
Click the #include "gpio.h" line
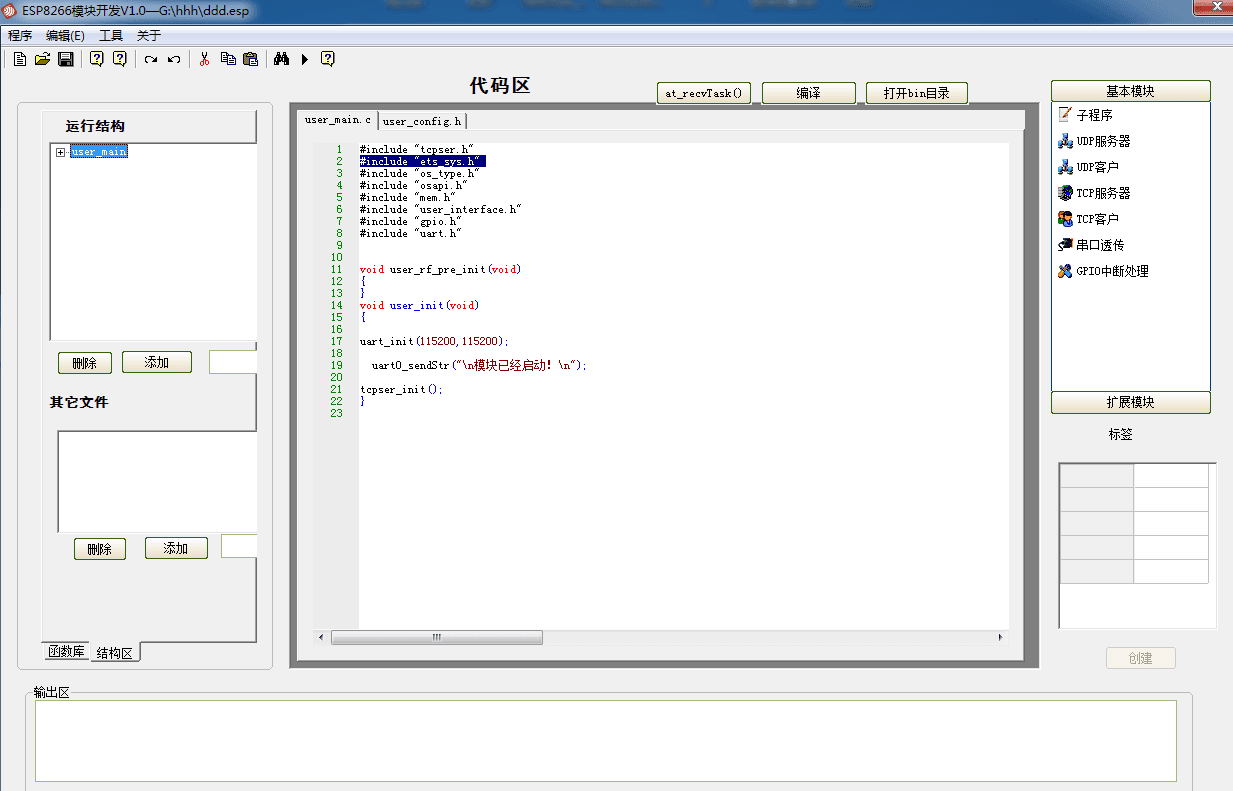pos(410,221)
